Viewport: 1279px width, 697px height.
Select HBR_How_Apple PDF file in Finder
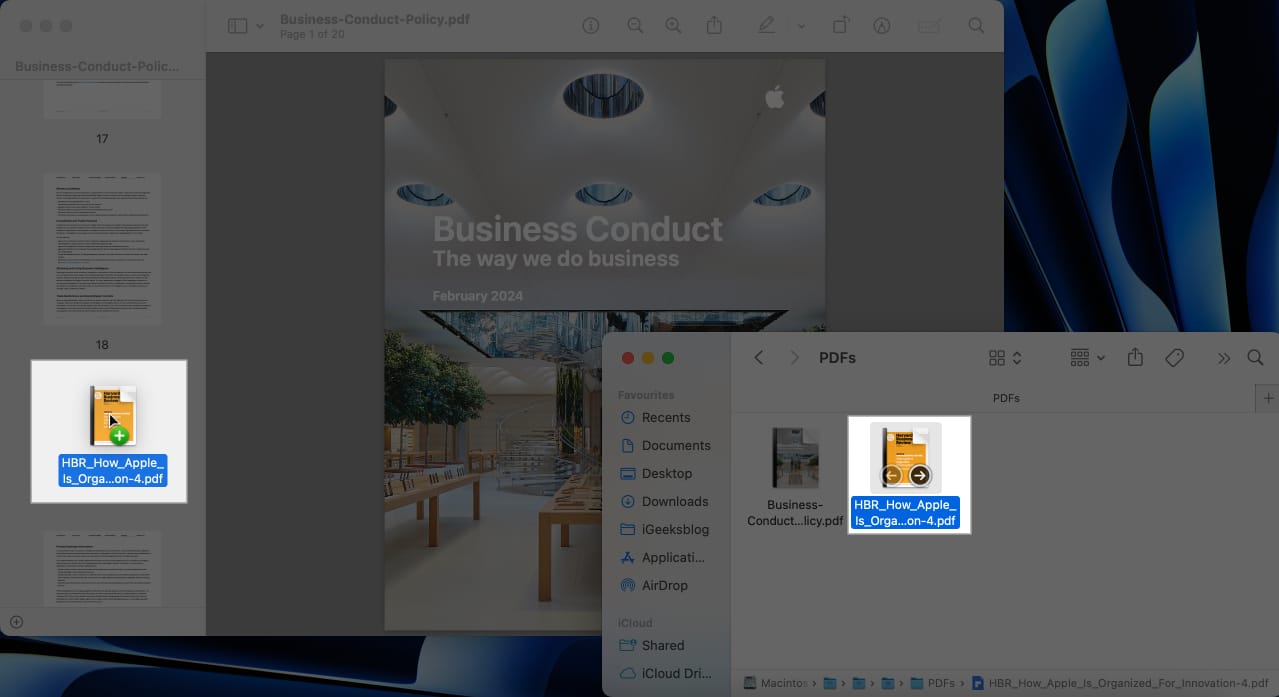(x=906, y=476)
